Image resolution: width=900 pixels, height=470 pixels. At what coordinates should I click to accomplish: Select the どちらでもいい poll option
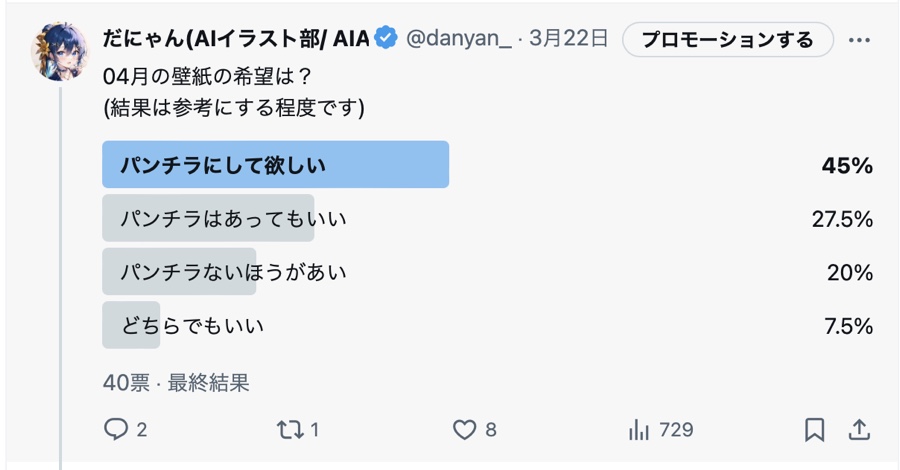192,325
